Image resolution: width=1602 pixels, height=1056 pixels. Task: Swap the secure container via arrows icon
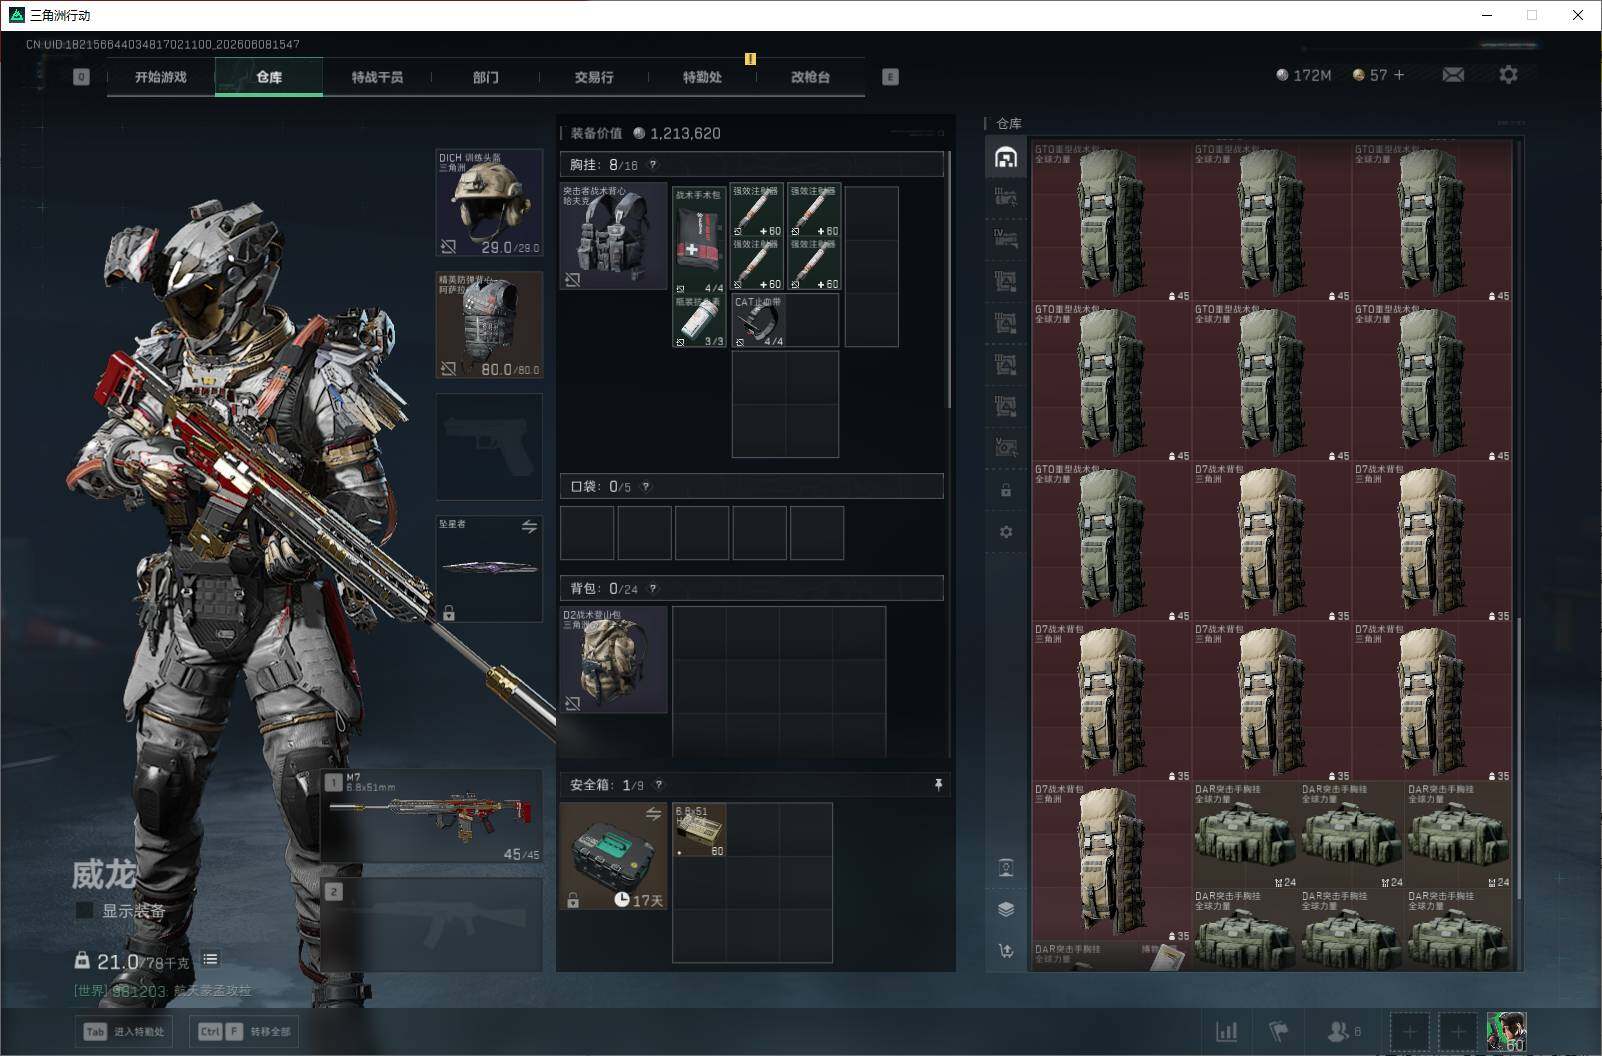point(653,814)
